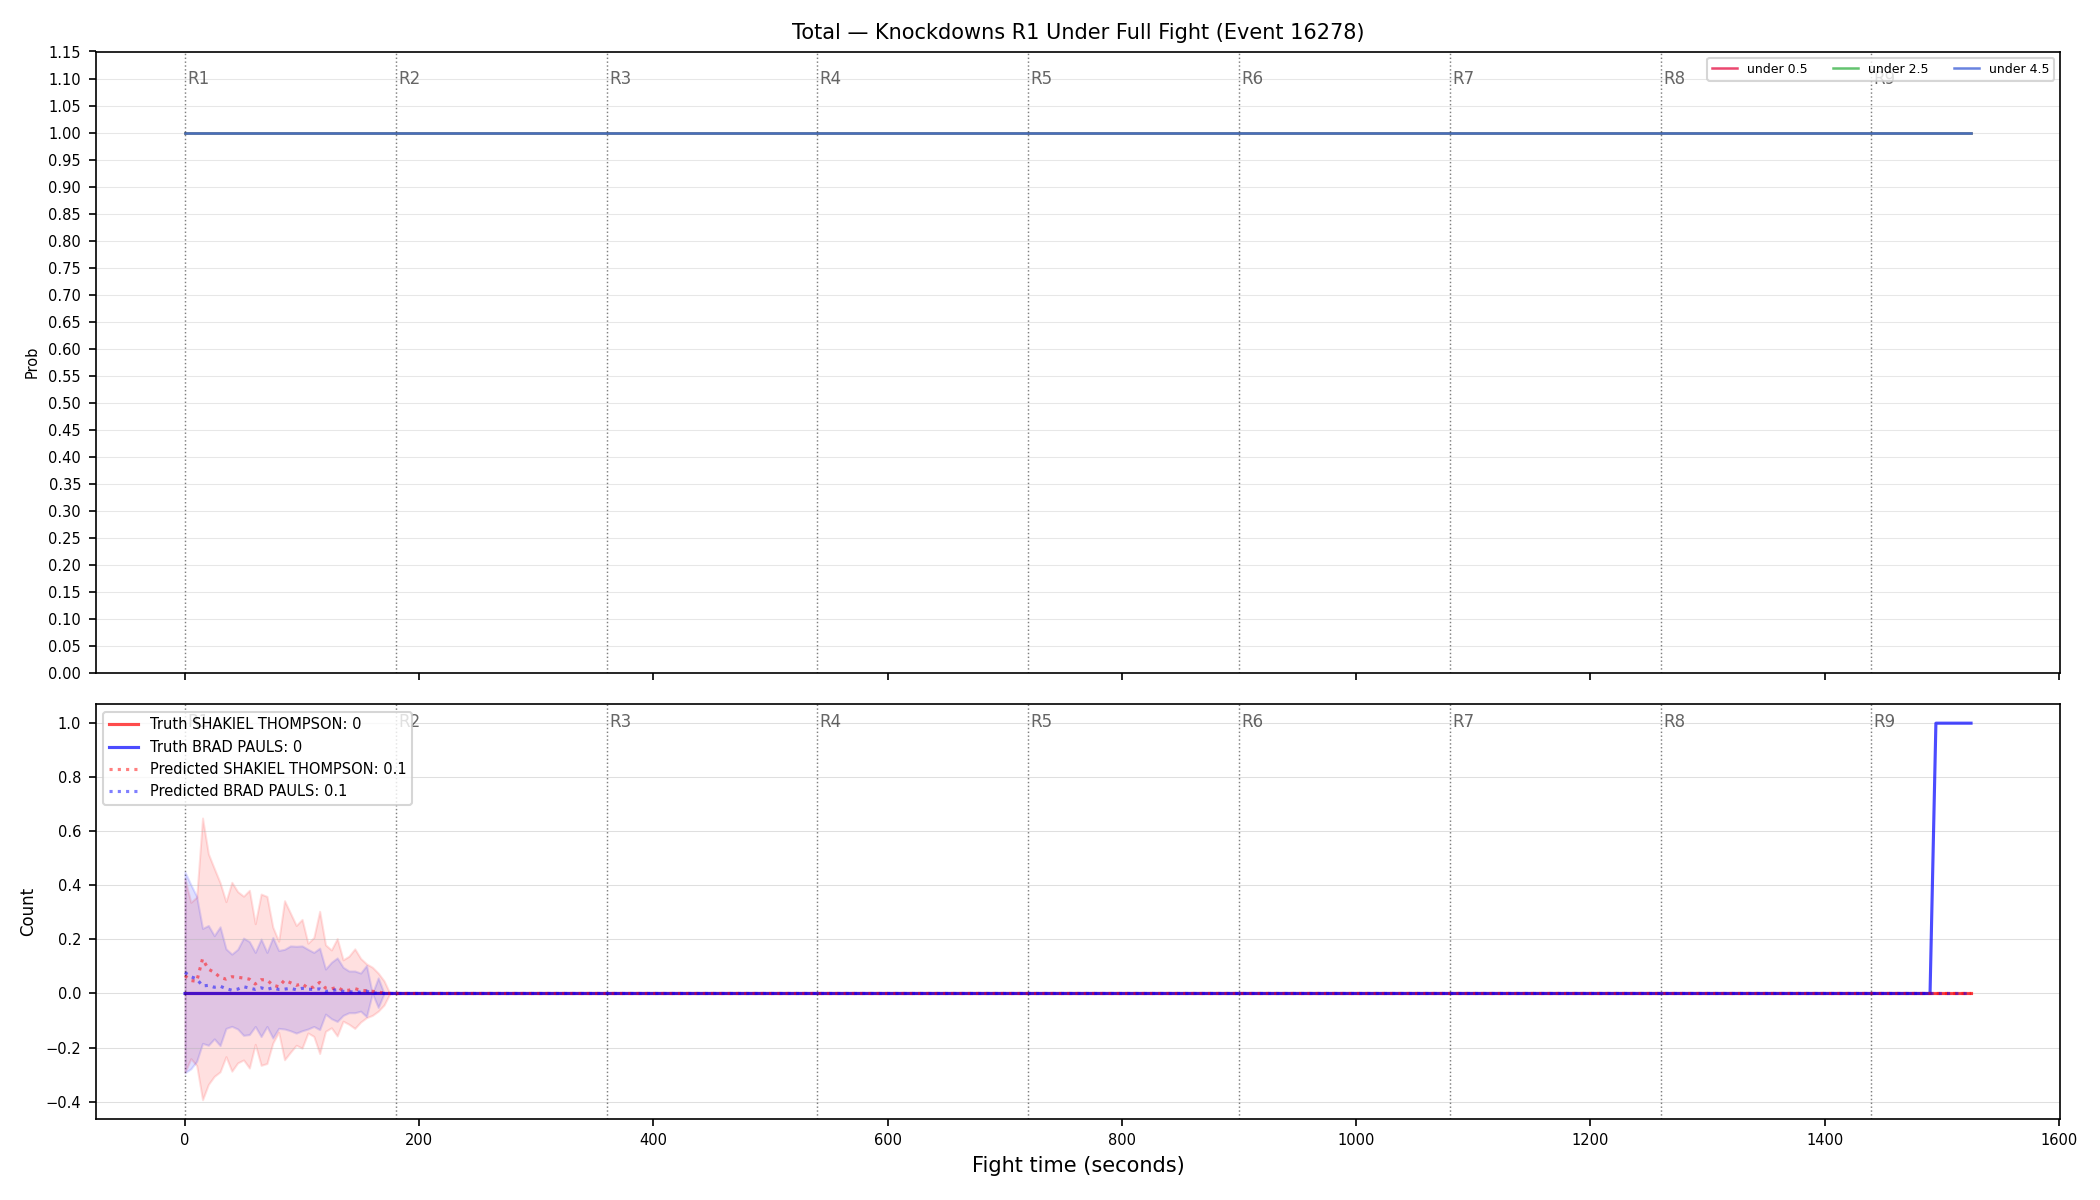Click the R2 round marker in top chart

pyautogui.click(x=409, y=78)
